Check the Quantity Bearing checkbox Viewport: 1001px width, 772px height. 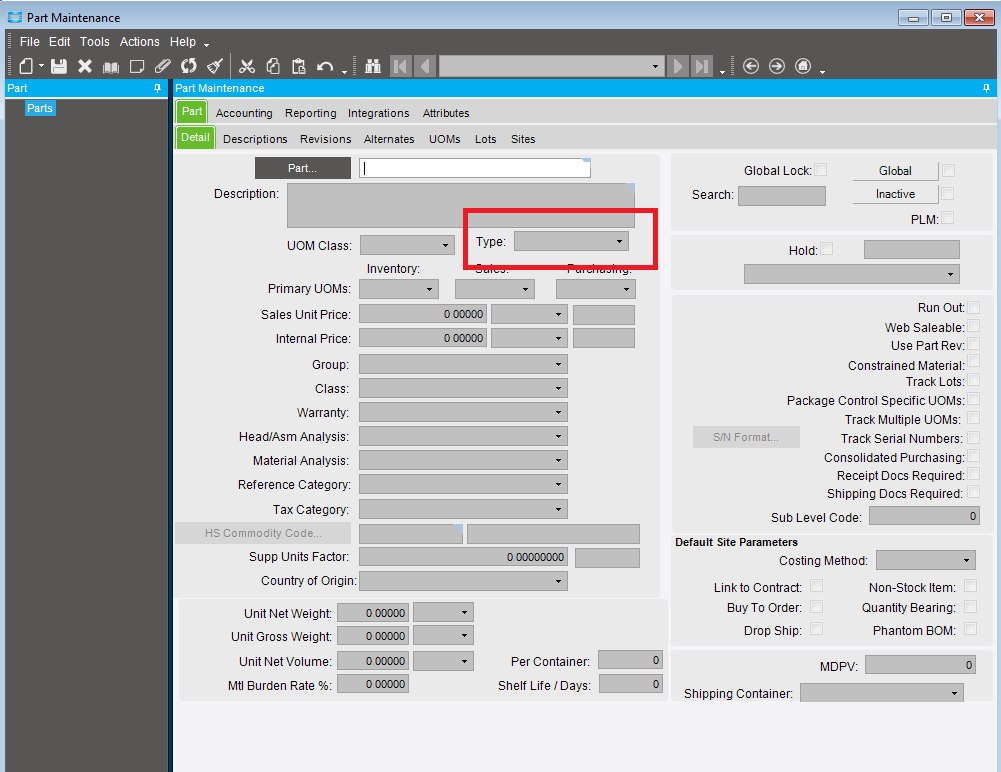970,607
